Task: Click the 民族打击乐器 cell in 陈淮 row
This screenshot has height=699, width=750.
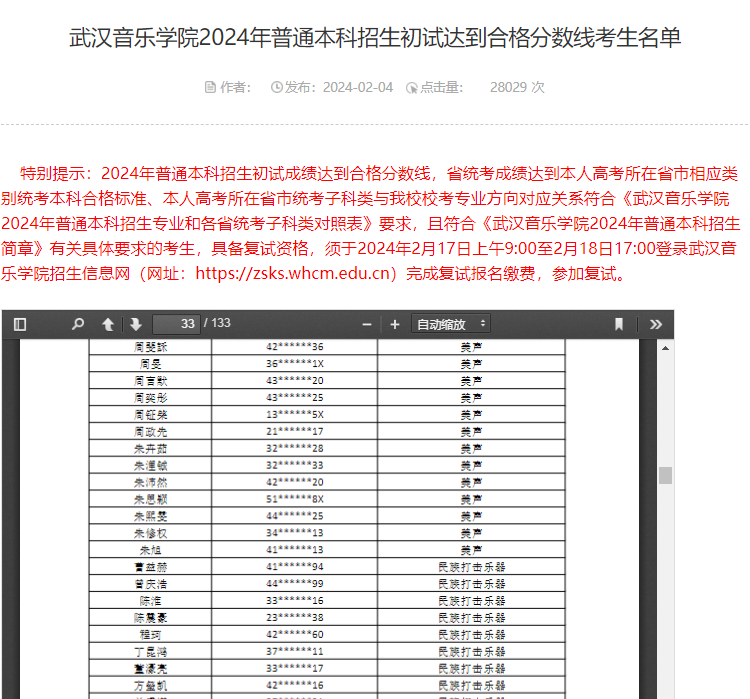Action: pyautogui.click(x=471, y=600)
